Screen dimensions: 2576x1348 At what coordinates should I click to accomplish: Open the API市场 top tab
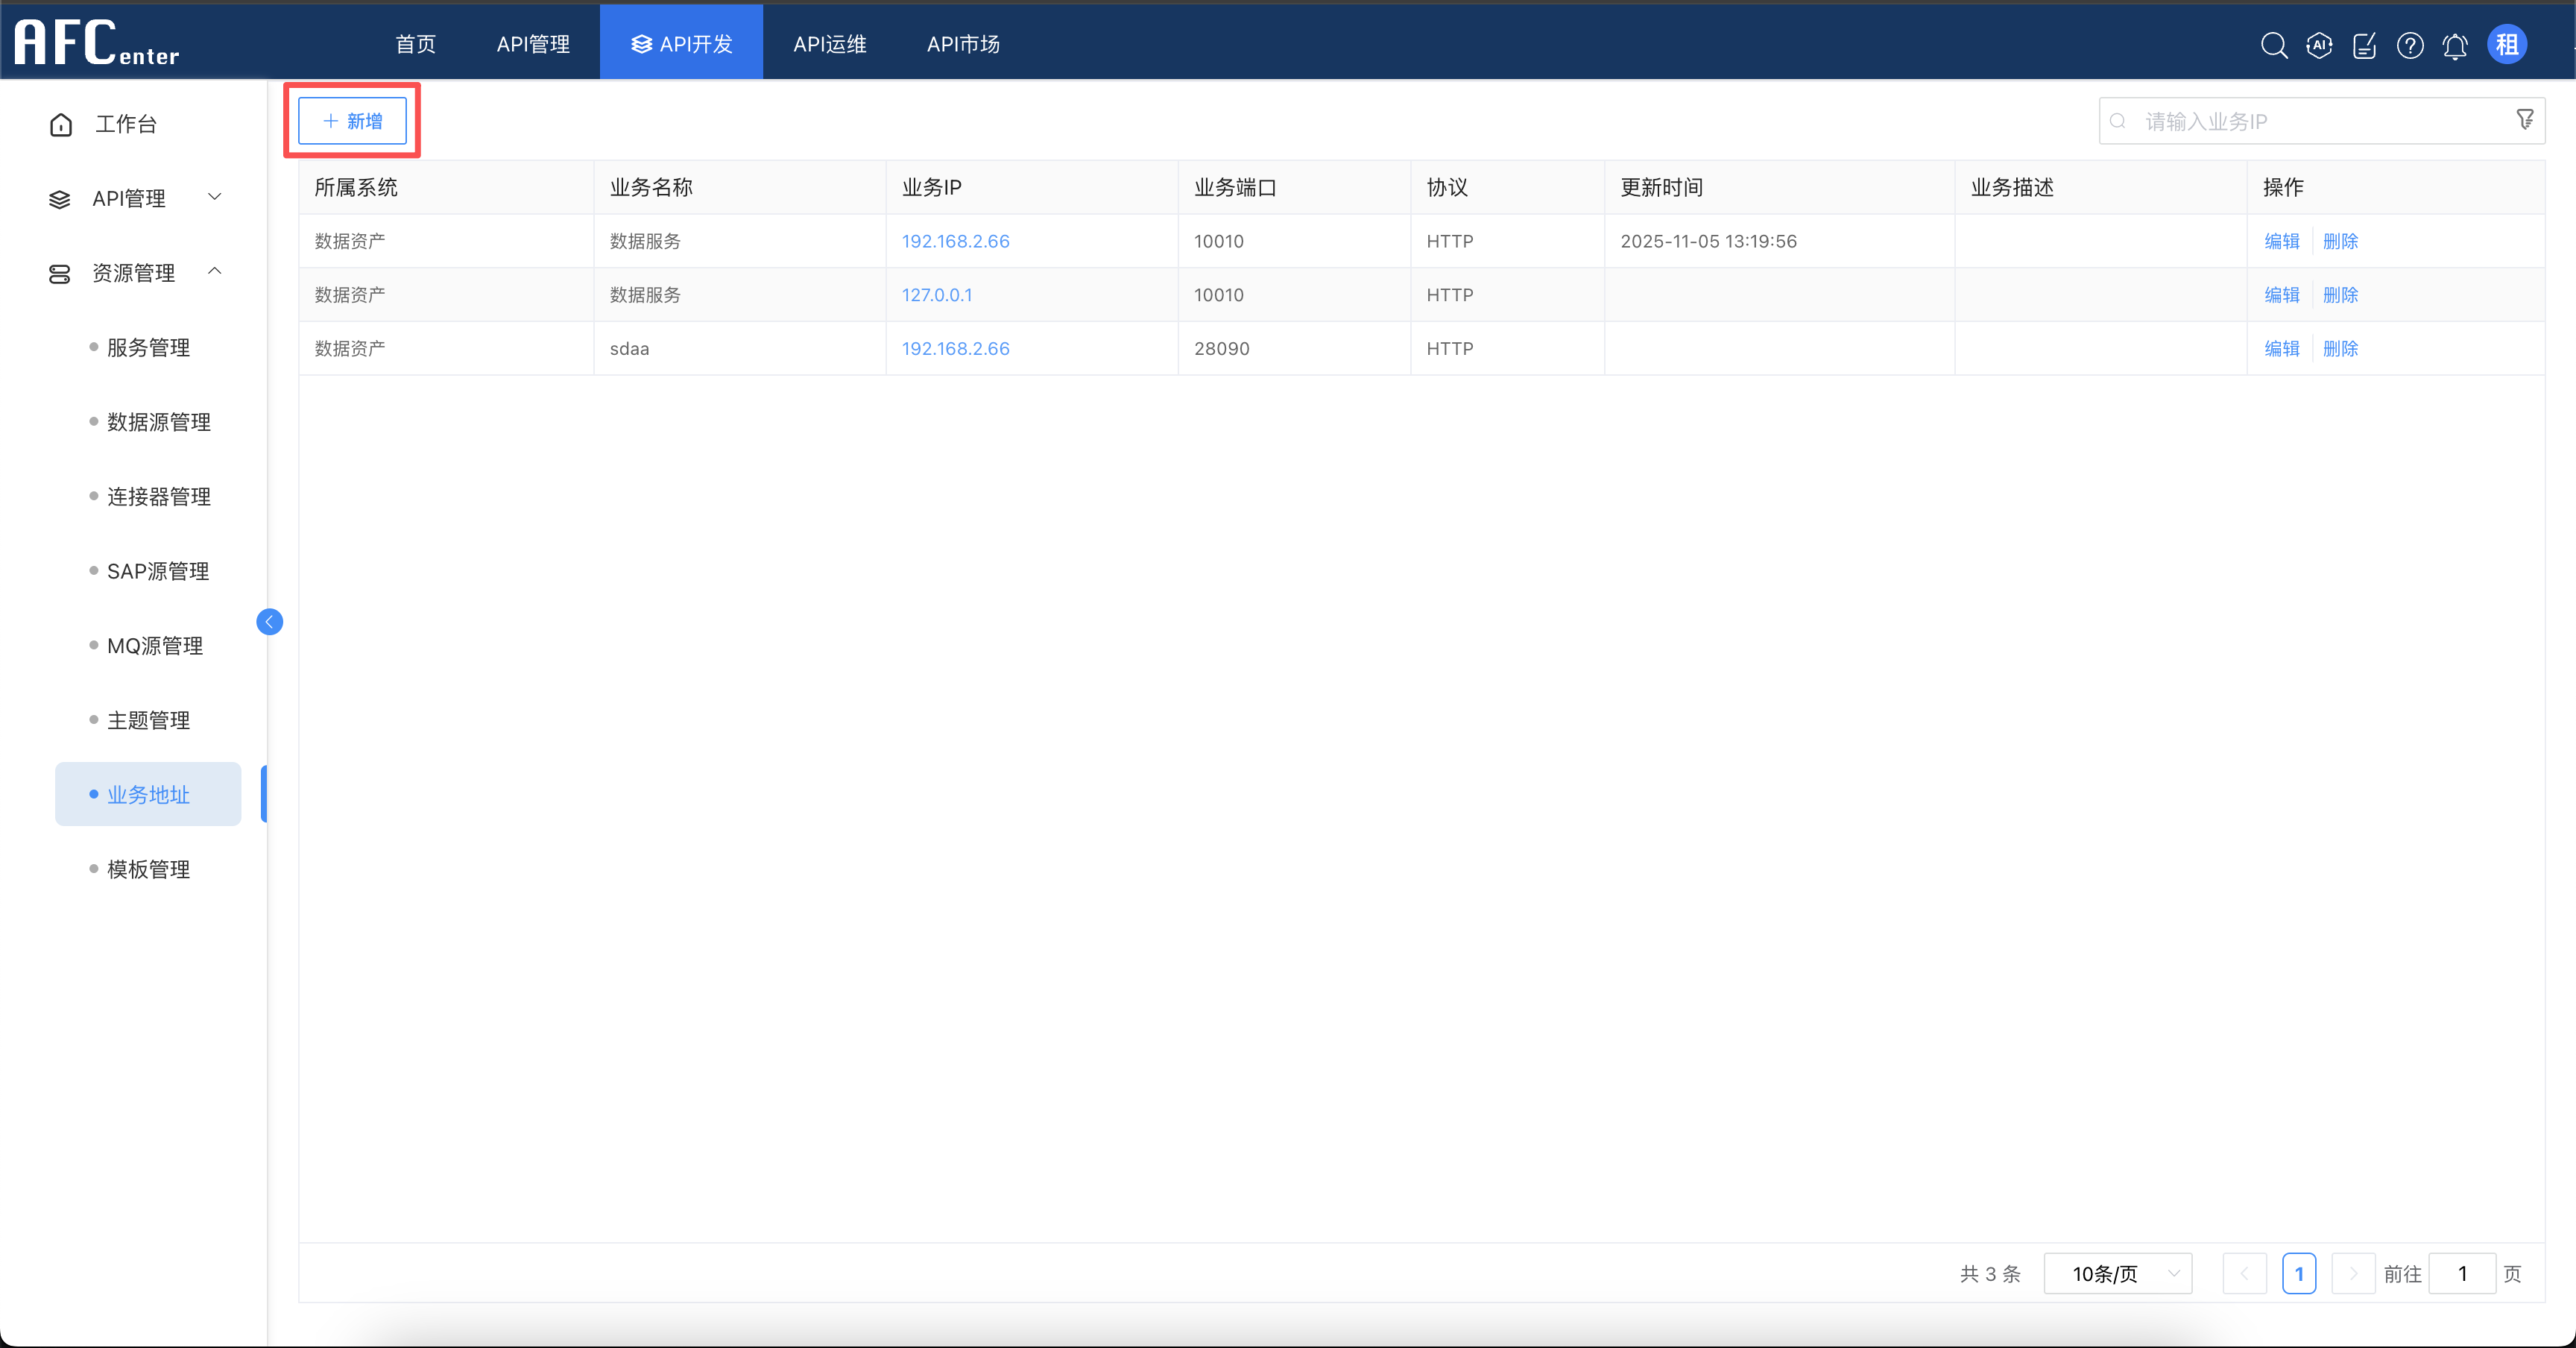point(962,44)
